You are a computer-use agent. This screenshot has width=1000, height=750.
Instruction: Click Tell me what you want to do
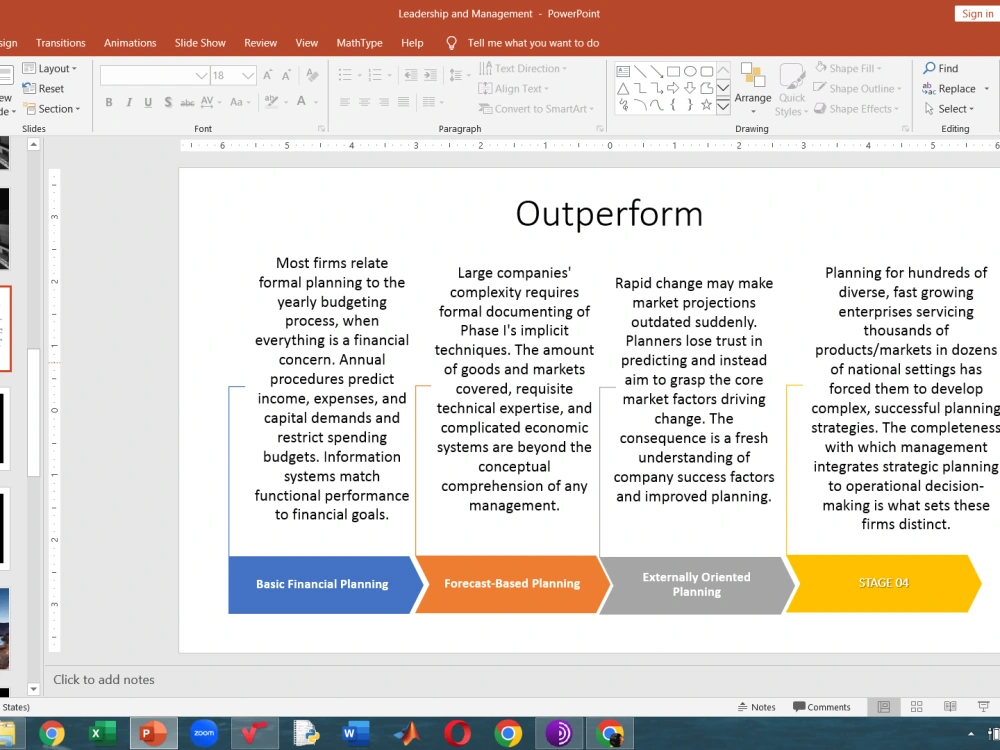(533, 43)
